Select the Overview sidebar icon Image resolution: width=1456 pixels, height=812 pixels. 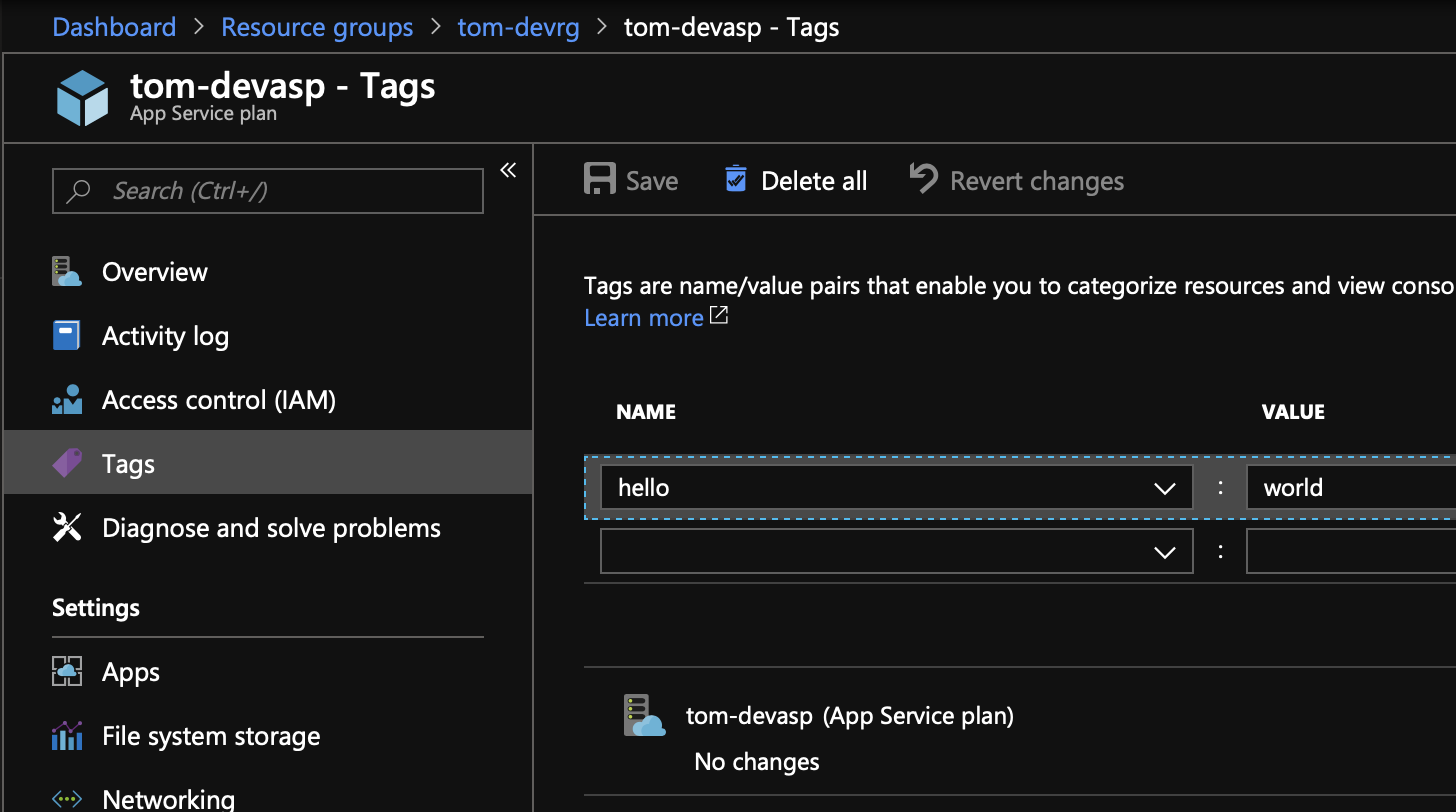coord(66,271)
